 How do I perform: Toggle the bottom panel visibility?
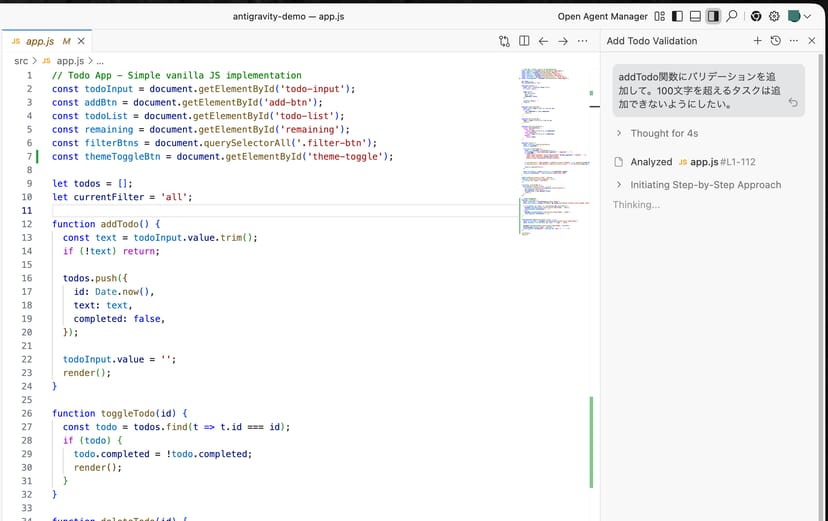tap(695, 16)
